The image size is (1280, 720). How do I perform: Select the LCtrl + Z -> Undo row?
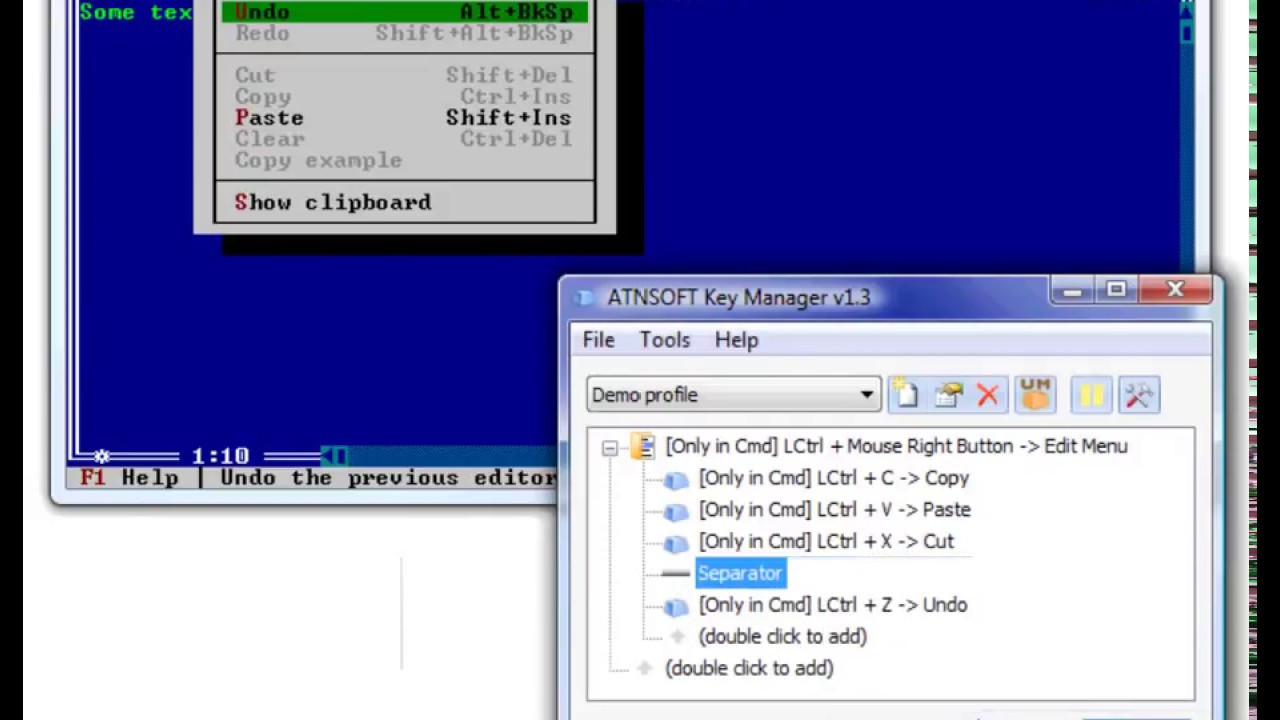click(832, 605)
